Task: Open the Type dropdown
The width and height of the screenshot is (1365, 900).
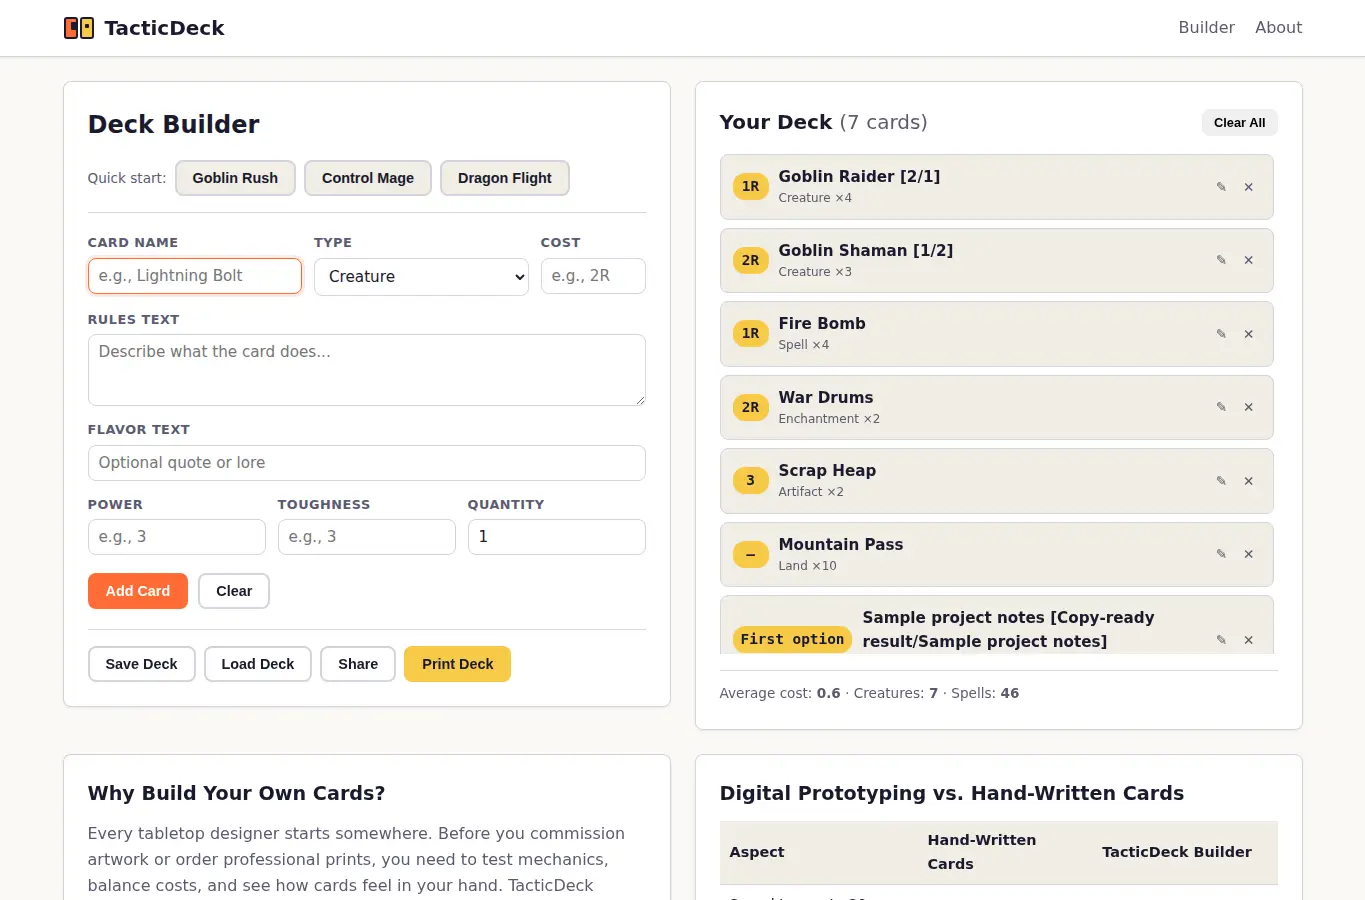Action: [x=421, y=277]
